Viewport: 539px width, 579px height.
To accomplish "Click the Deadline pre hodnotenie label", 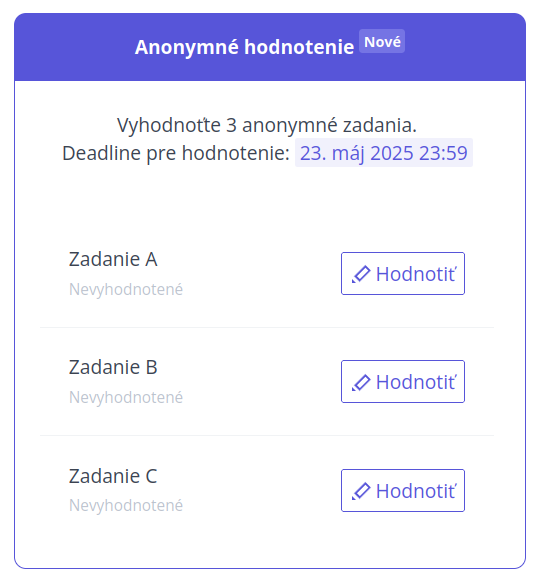I will click(x=176, y=153).
